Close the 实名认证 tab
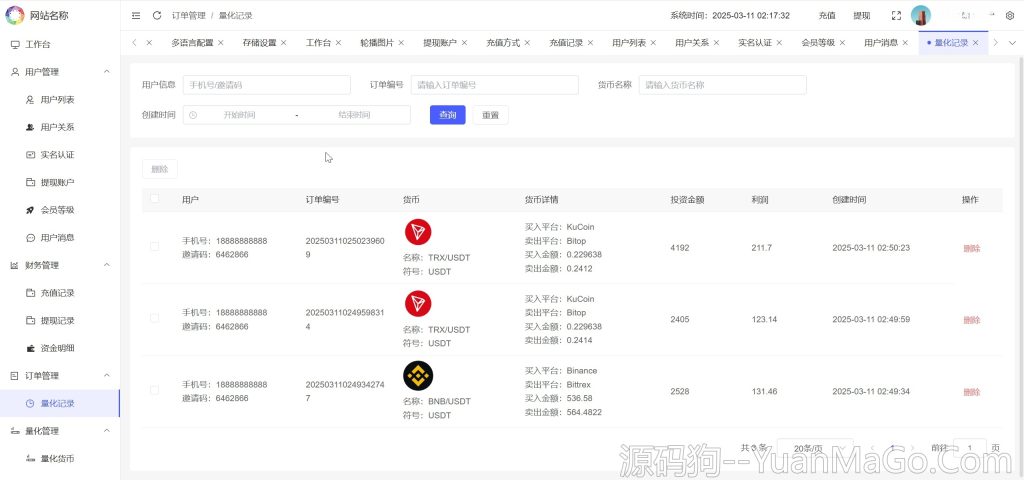 [x=779, y=42]
